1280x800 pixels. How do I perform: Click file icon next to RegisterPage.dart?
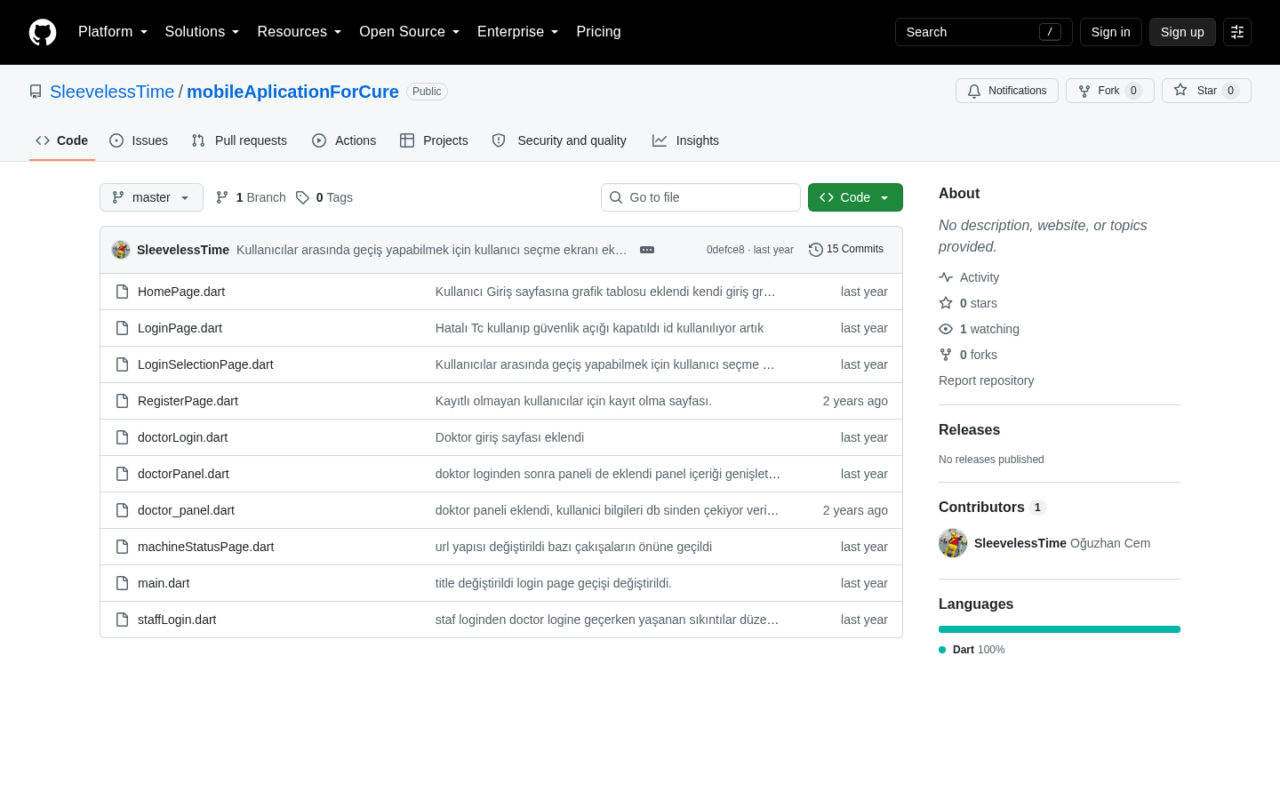tap(122, 401)
